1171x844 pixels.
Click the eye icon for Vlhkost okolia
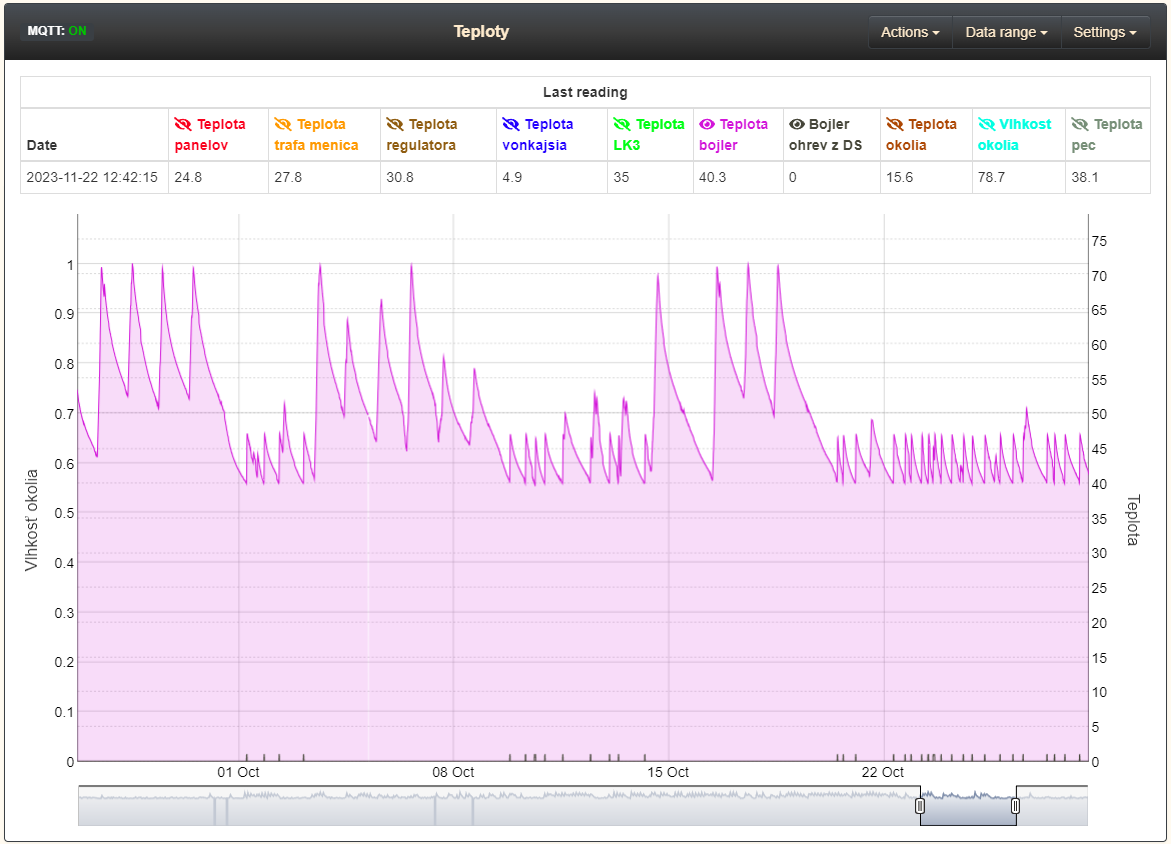click(x=986, y=125)
